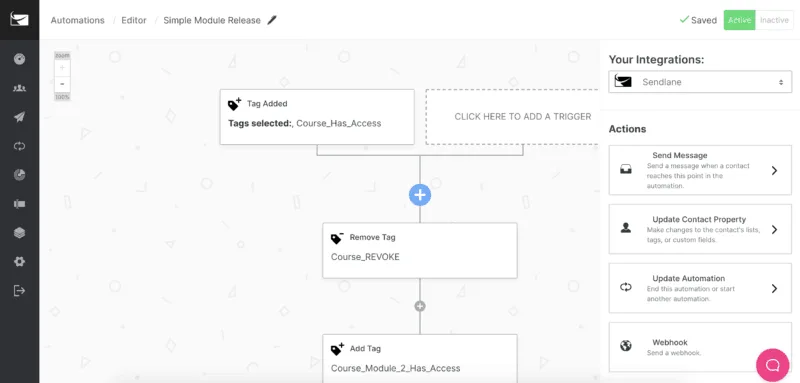Image resolution: width=800 pixels, height=383 pixels.
Task: Click the Saved status indicator
Action: (698, 20)
